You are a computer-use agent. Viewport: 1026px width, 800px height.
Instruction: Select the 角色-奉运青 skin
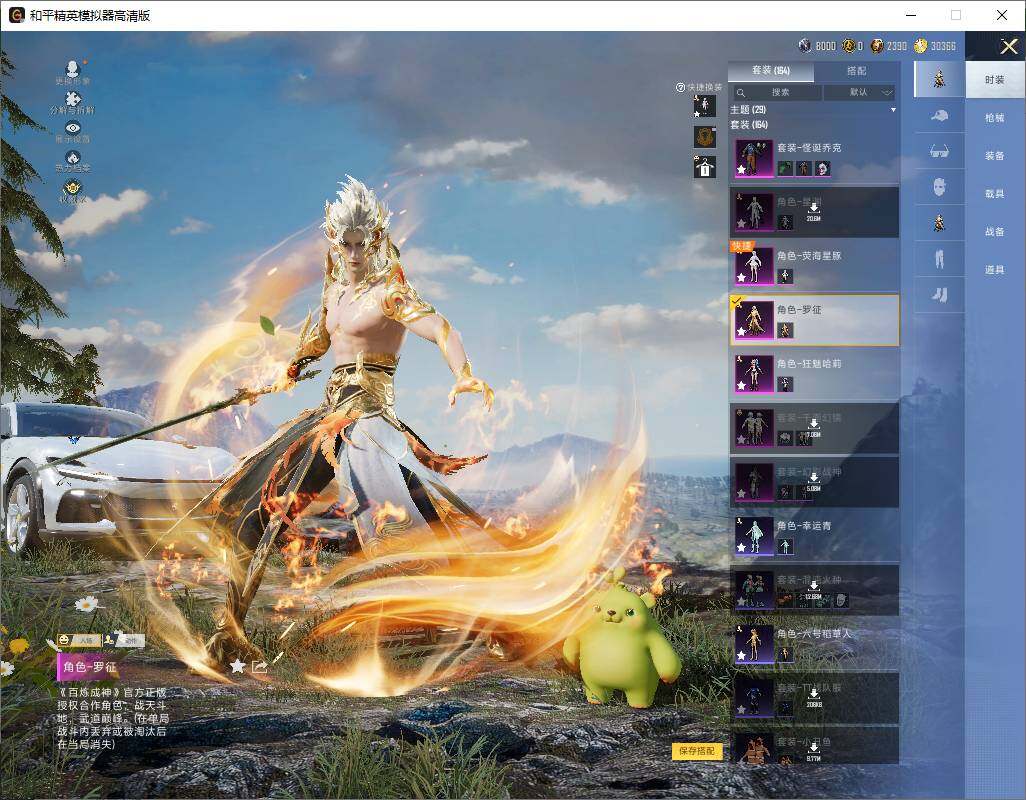click(814, 536)
